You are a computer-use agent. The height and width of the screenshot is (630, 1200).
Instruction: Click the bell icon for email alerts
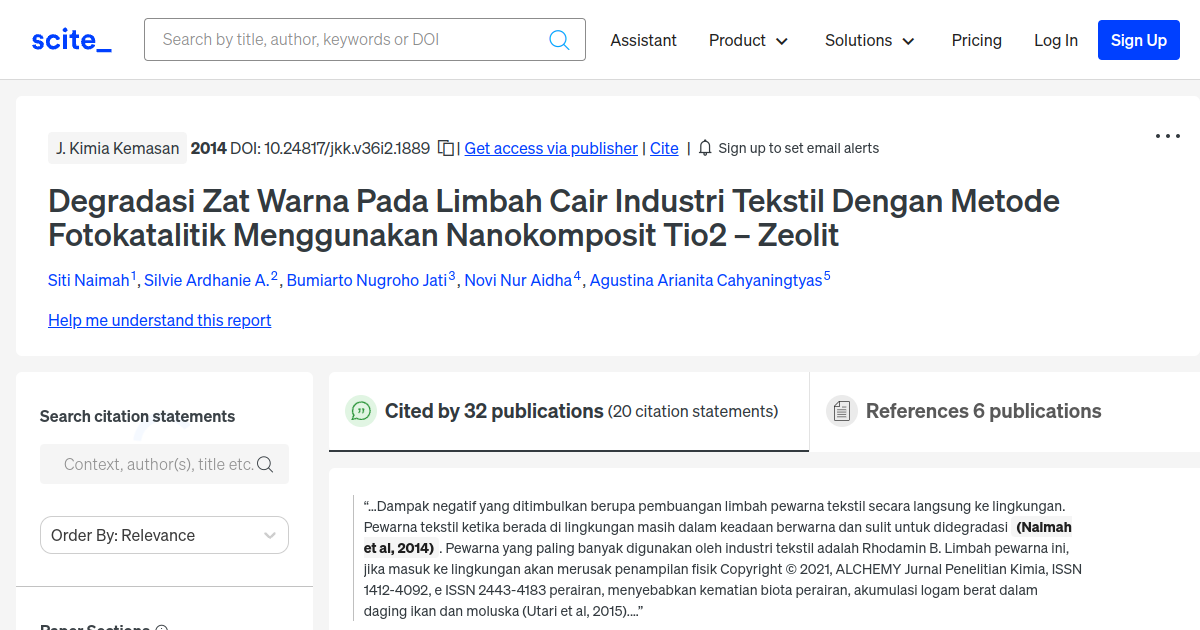click(x=705, y=148)
